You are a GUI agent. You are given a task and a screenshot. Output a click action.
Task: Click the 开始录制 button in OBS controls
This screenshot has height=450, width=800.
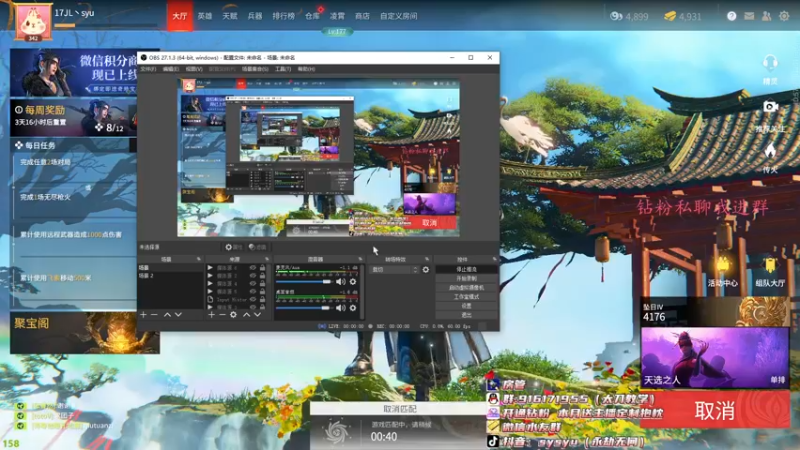tap(466, 279)
